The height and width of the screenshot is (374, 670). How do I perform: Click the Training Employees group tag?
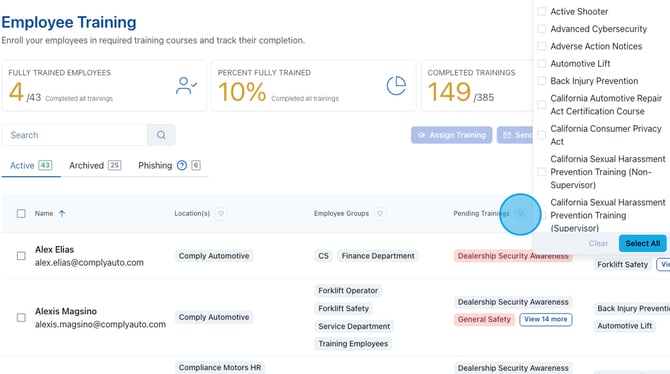[353, 344]
